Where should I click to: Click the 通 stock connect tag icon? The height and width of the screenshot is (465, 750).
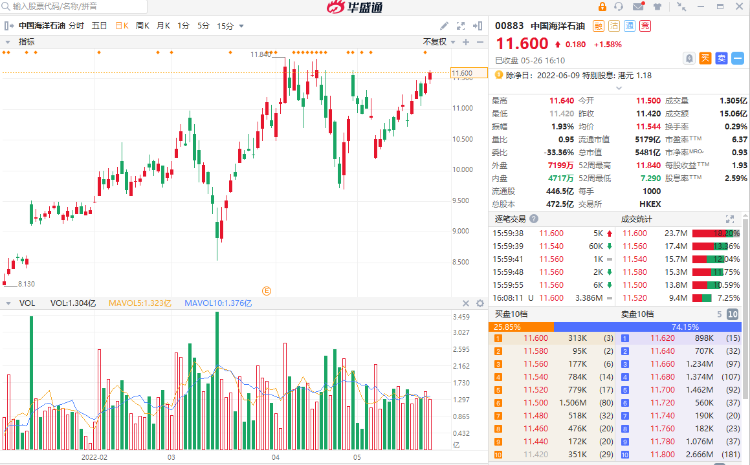629,26
